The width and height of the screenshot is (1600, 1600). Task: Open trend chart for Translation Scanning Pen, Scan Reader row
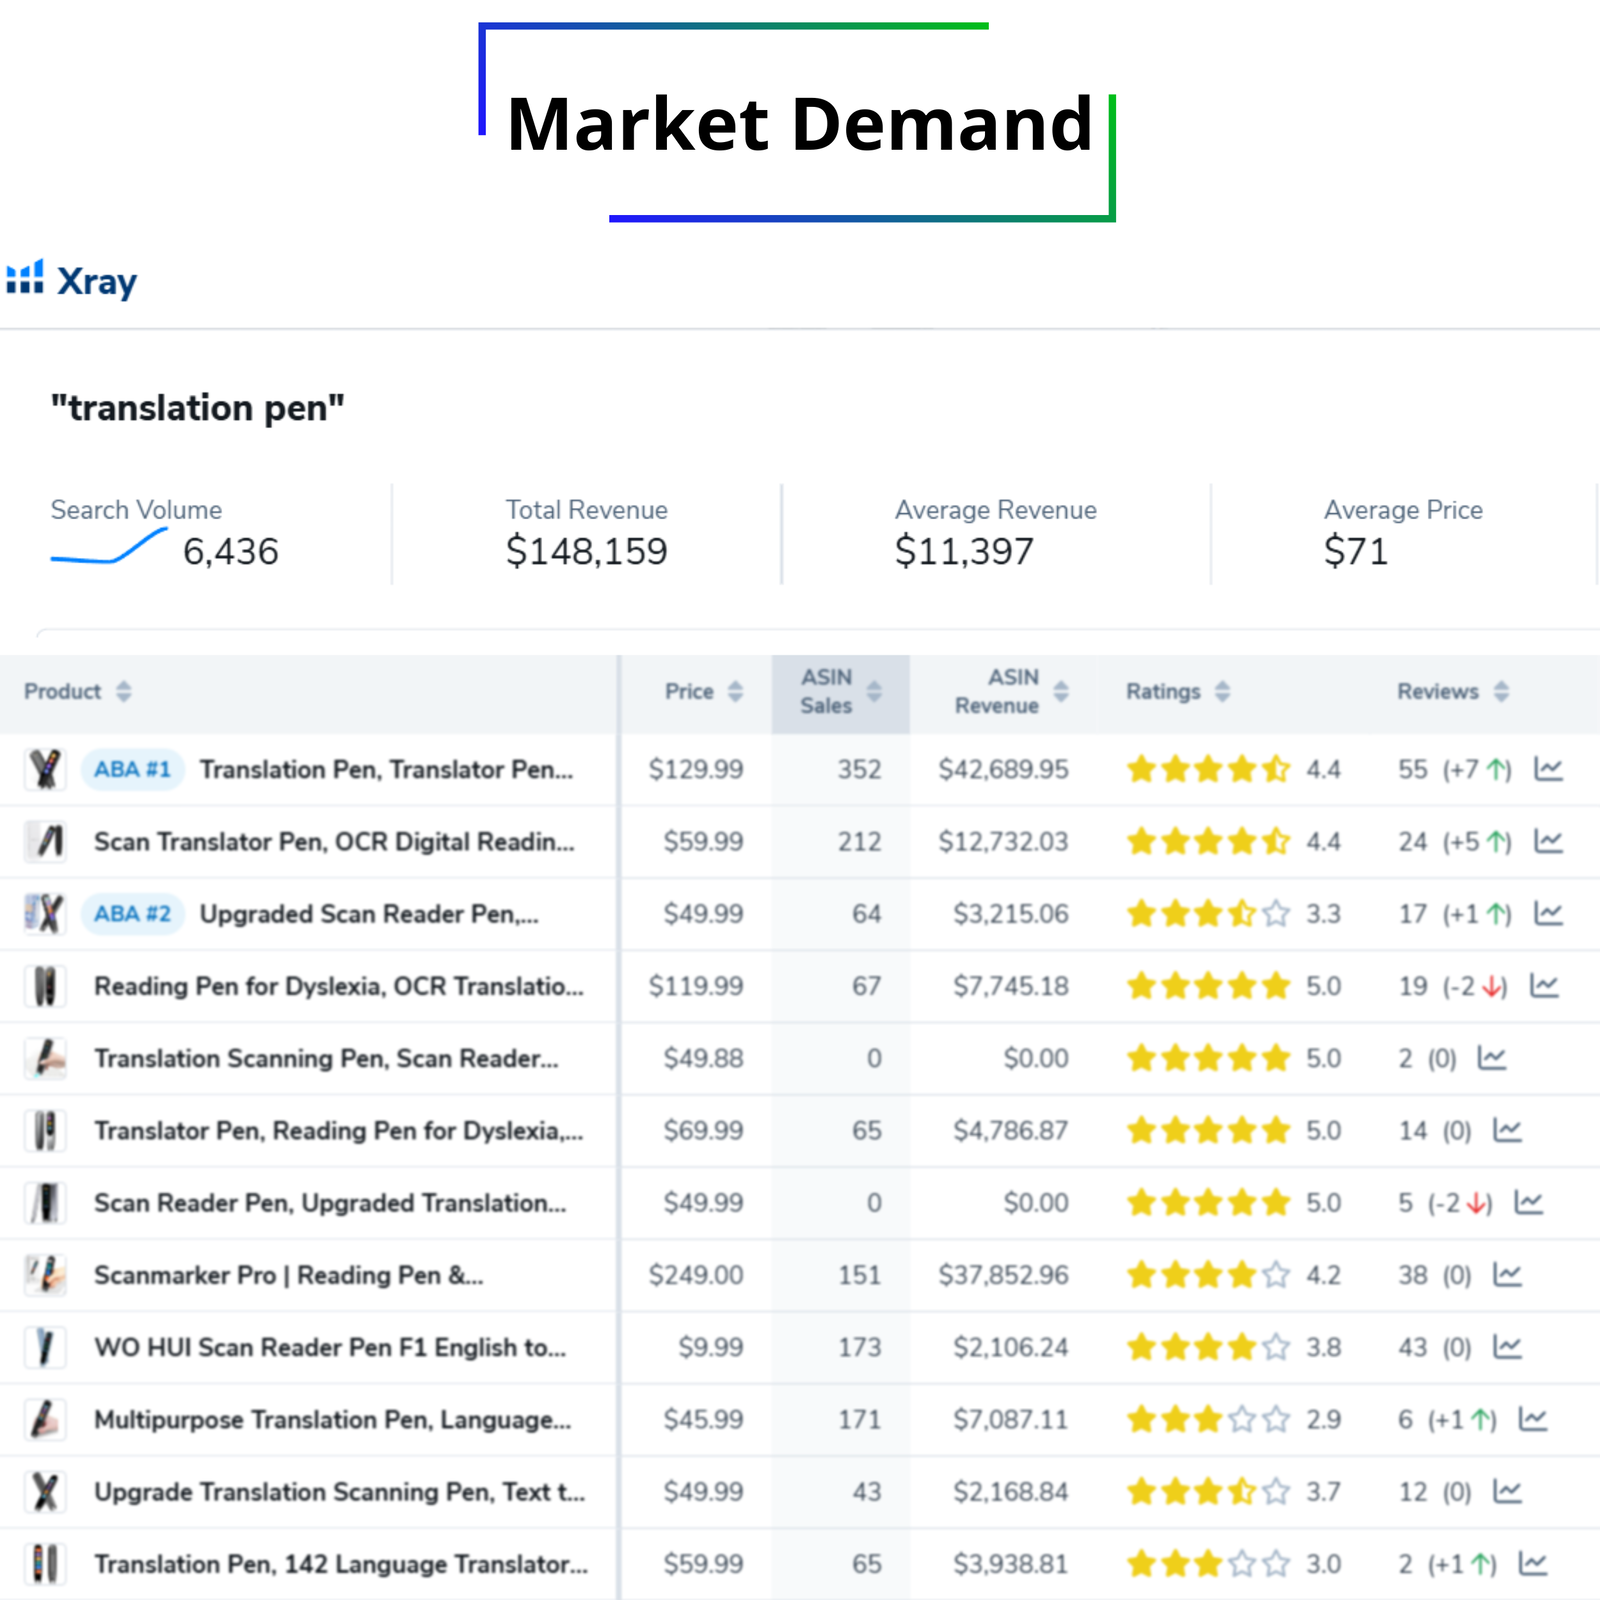click(1492, 1058)
